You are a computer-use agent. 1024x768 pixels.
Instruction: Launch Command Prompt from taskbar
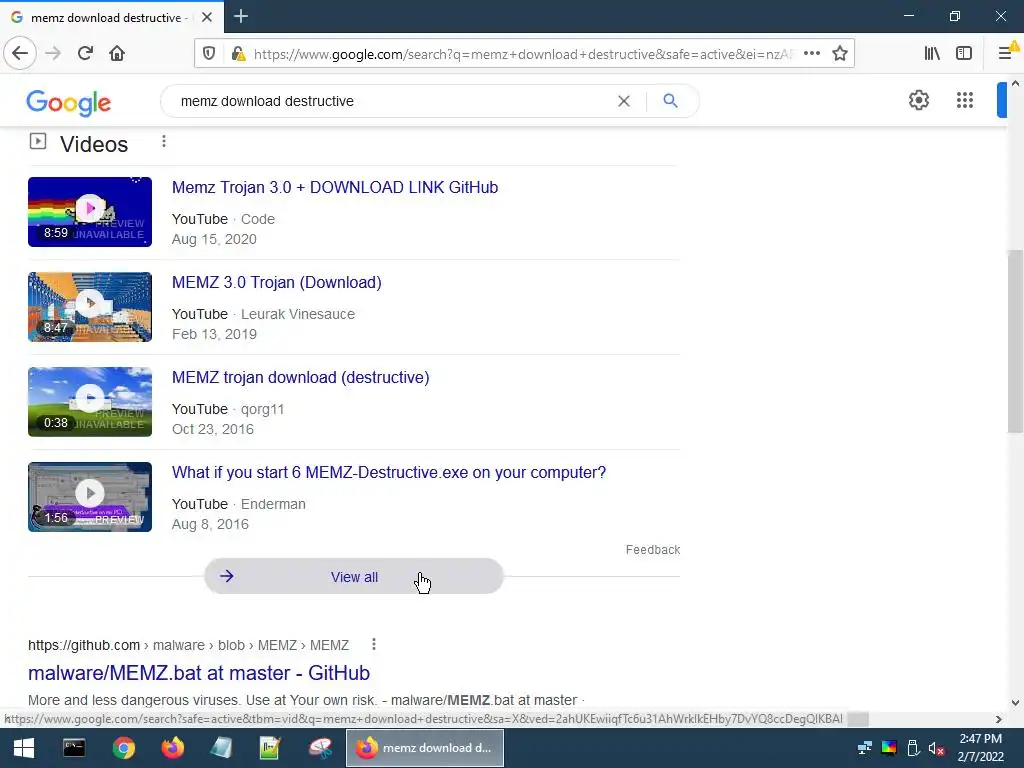tap(74, 748)
